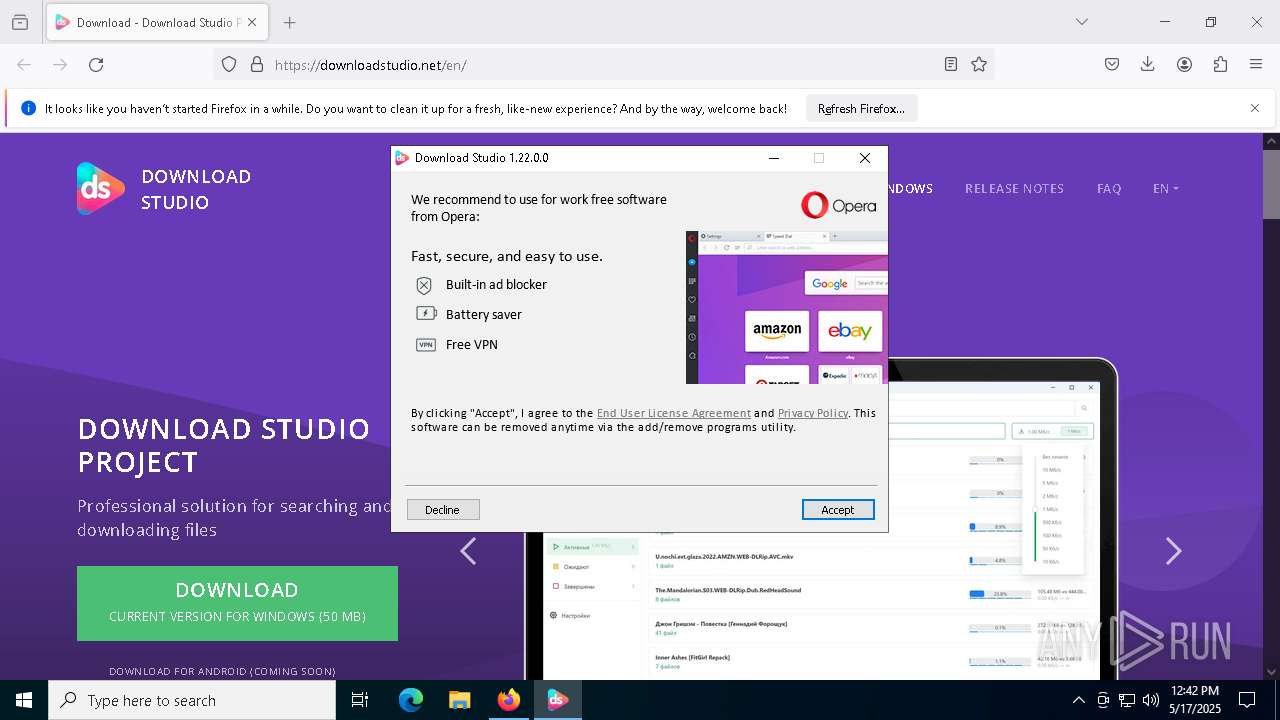Image resolution: width=1280 pixels, height=720 pixels.
Task: Open Task View on the taskbar
Action: point(360,700)
